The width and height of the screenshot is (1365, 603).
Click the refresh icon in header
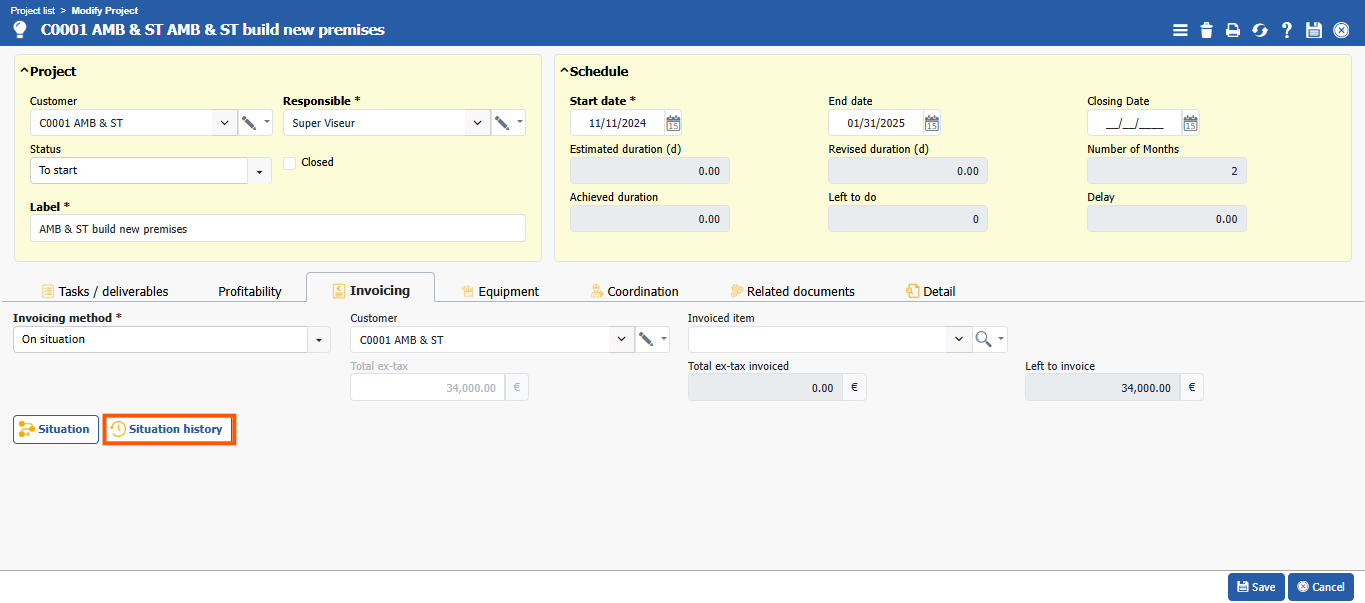click(1260, 30)
